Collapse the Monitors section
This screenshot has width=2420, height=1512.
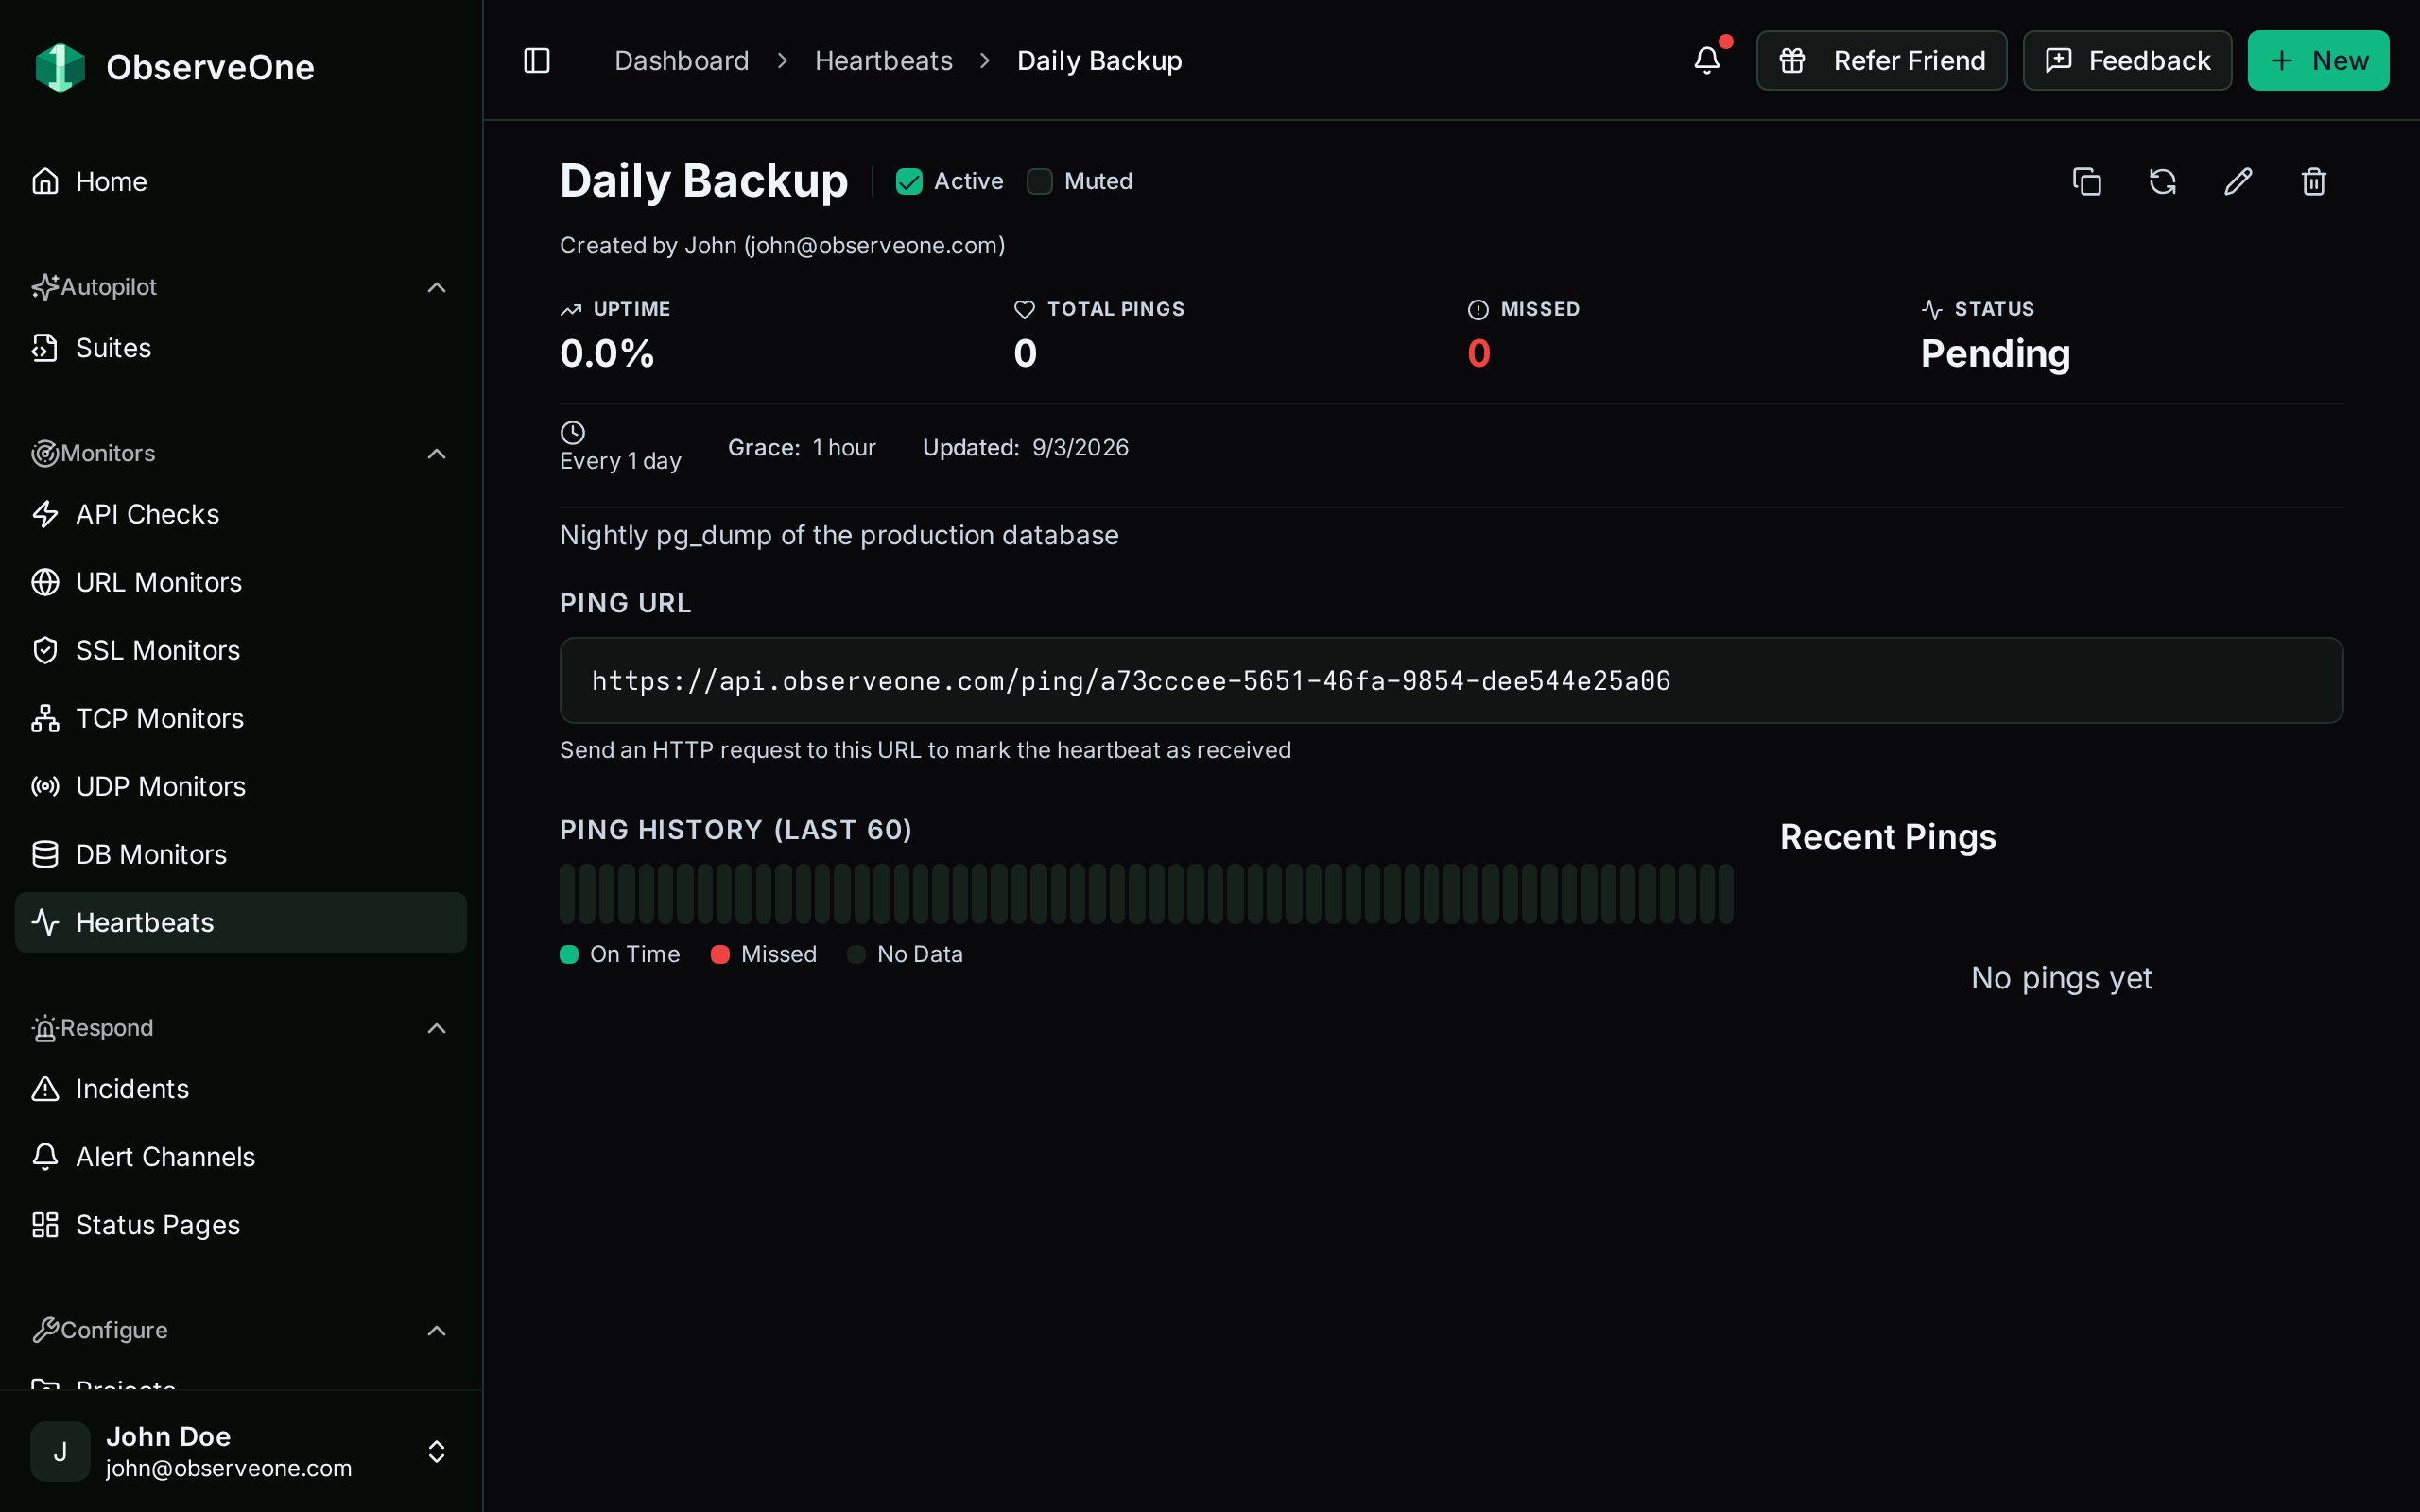click(437, 454)
